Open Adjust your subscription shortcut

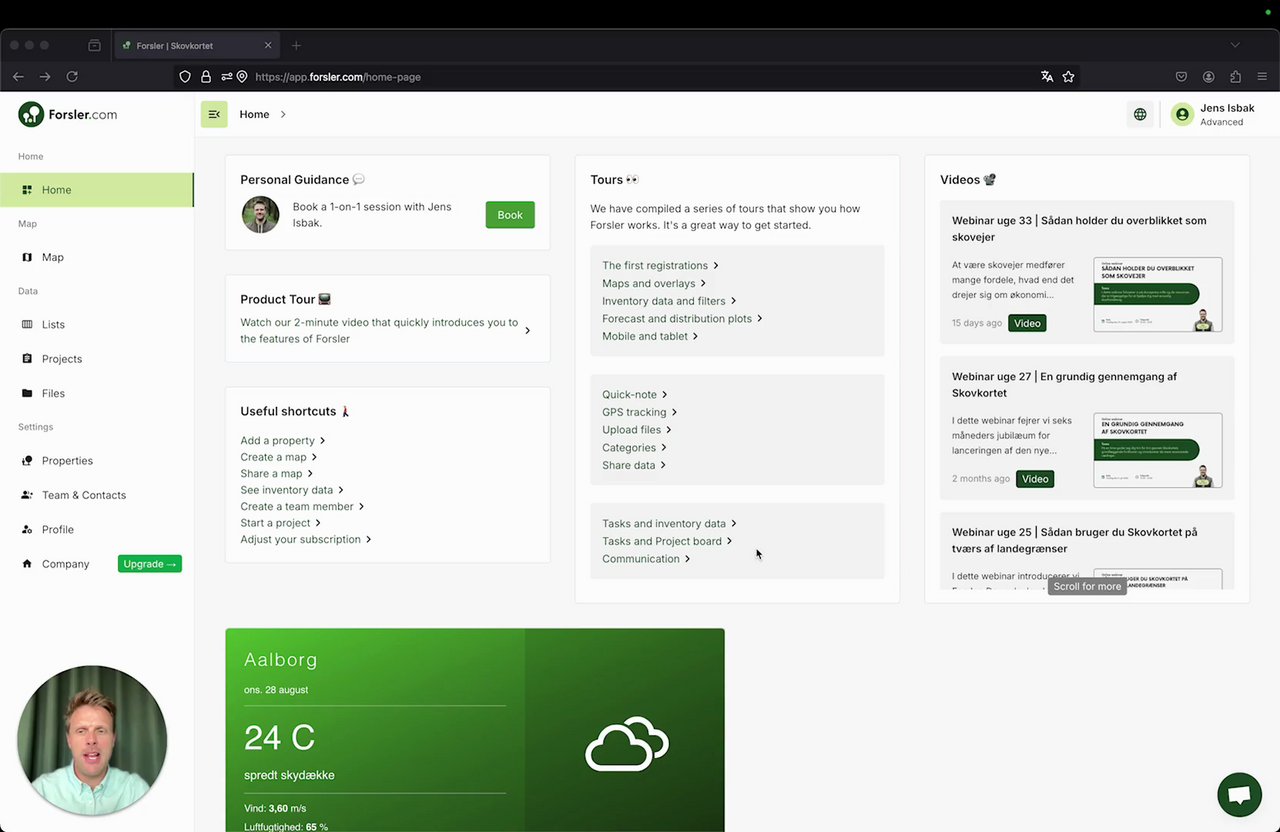tap(306, 539)
